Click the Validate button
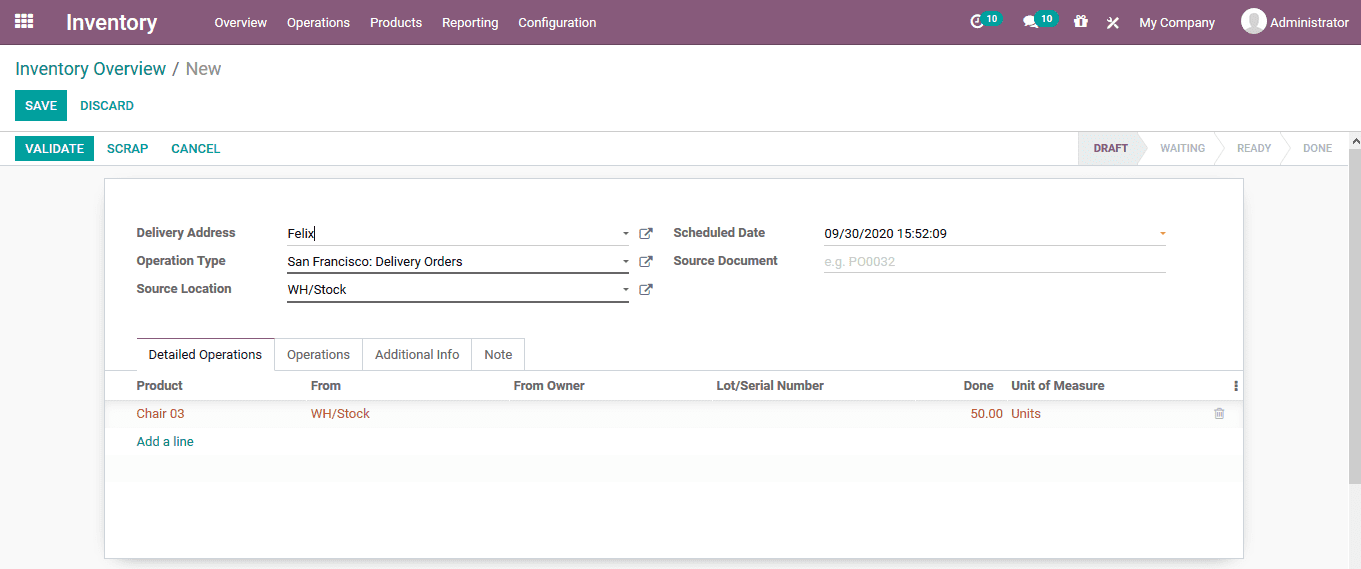Image resolution: width=1361 pixels, height=569 pixels. pyautogui.click(x=54, y=148)
